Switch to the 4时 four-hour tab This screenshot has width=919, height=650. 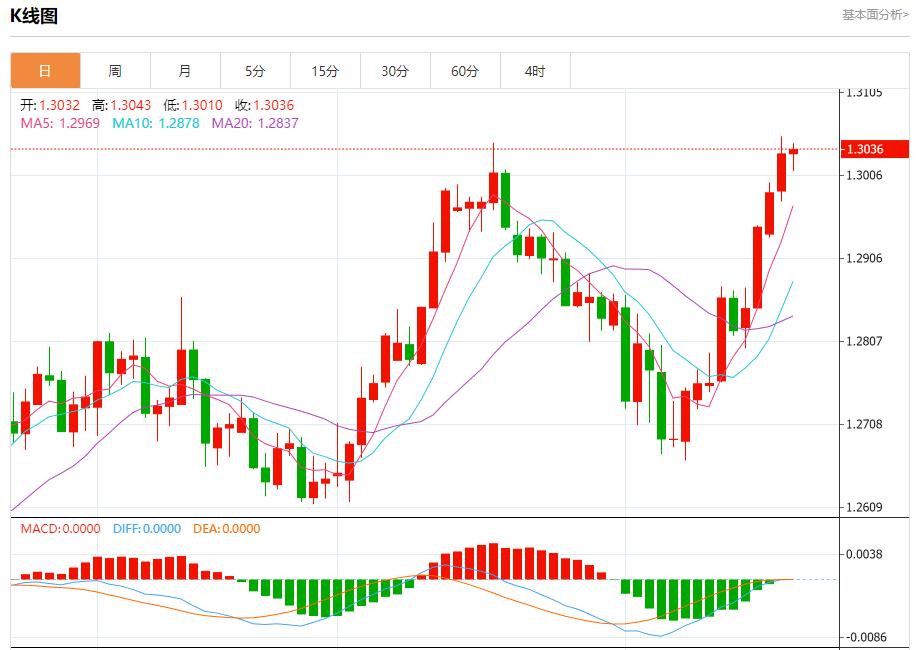pos(535,71)
